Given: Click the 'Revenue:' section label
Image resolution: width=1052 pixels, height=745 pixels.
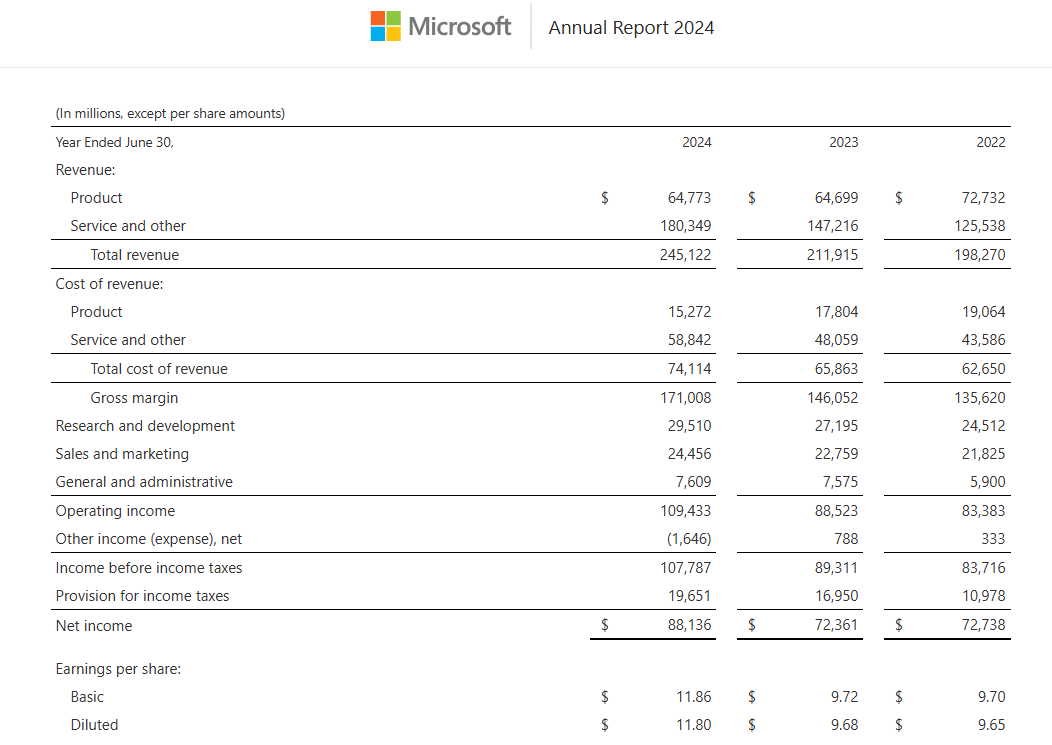Looking at the screenshot, I should tap(85, 170).
